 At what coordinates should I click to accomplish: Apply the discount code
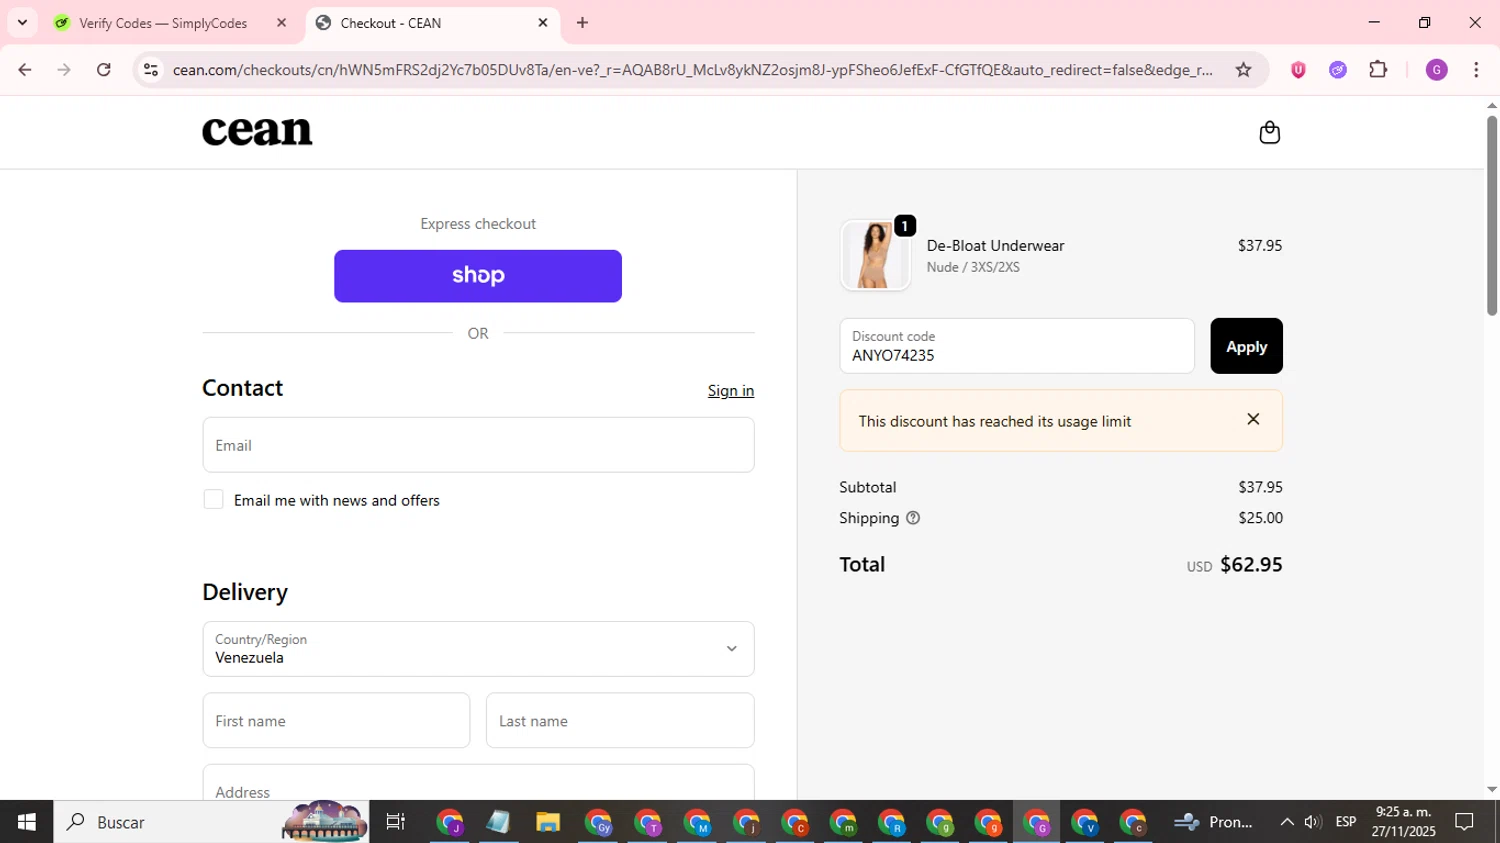tap(1246, 346)
